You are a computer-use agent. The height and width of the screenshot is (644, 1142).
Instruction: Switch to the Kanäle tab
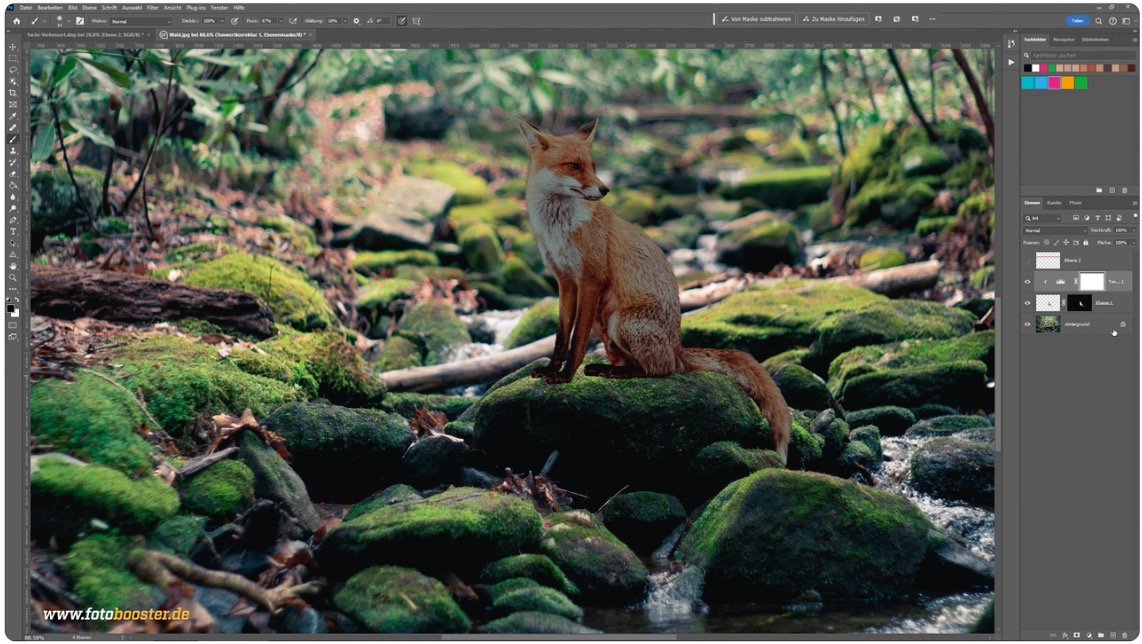pyautogui.click(x=1054, y=203)
